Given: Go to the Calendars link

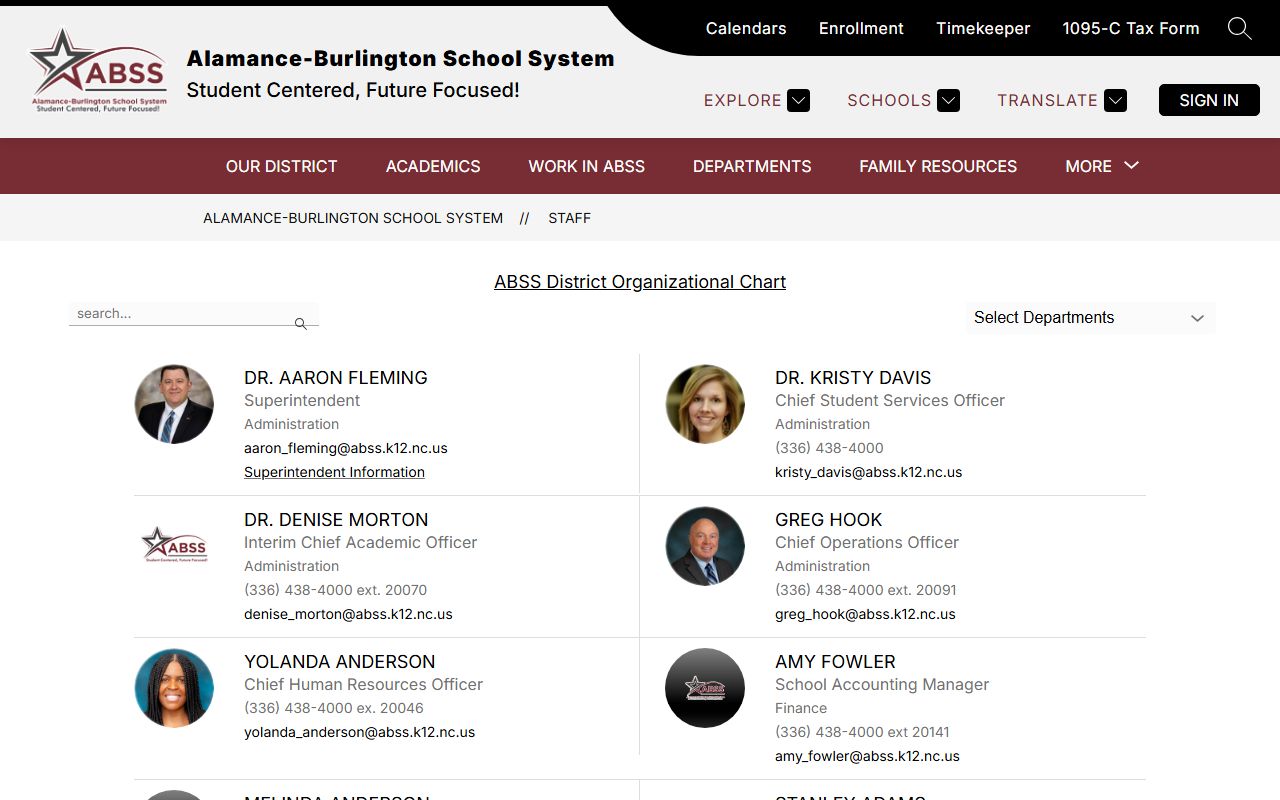Looking at the screenshot, I should 746,28.
